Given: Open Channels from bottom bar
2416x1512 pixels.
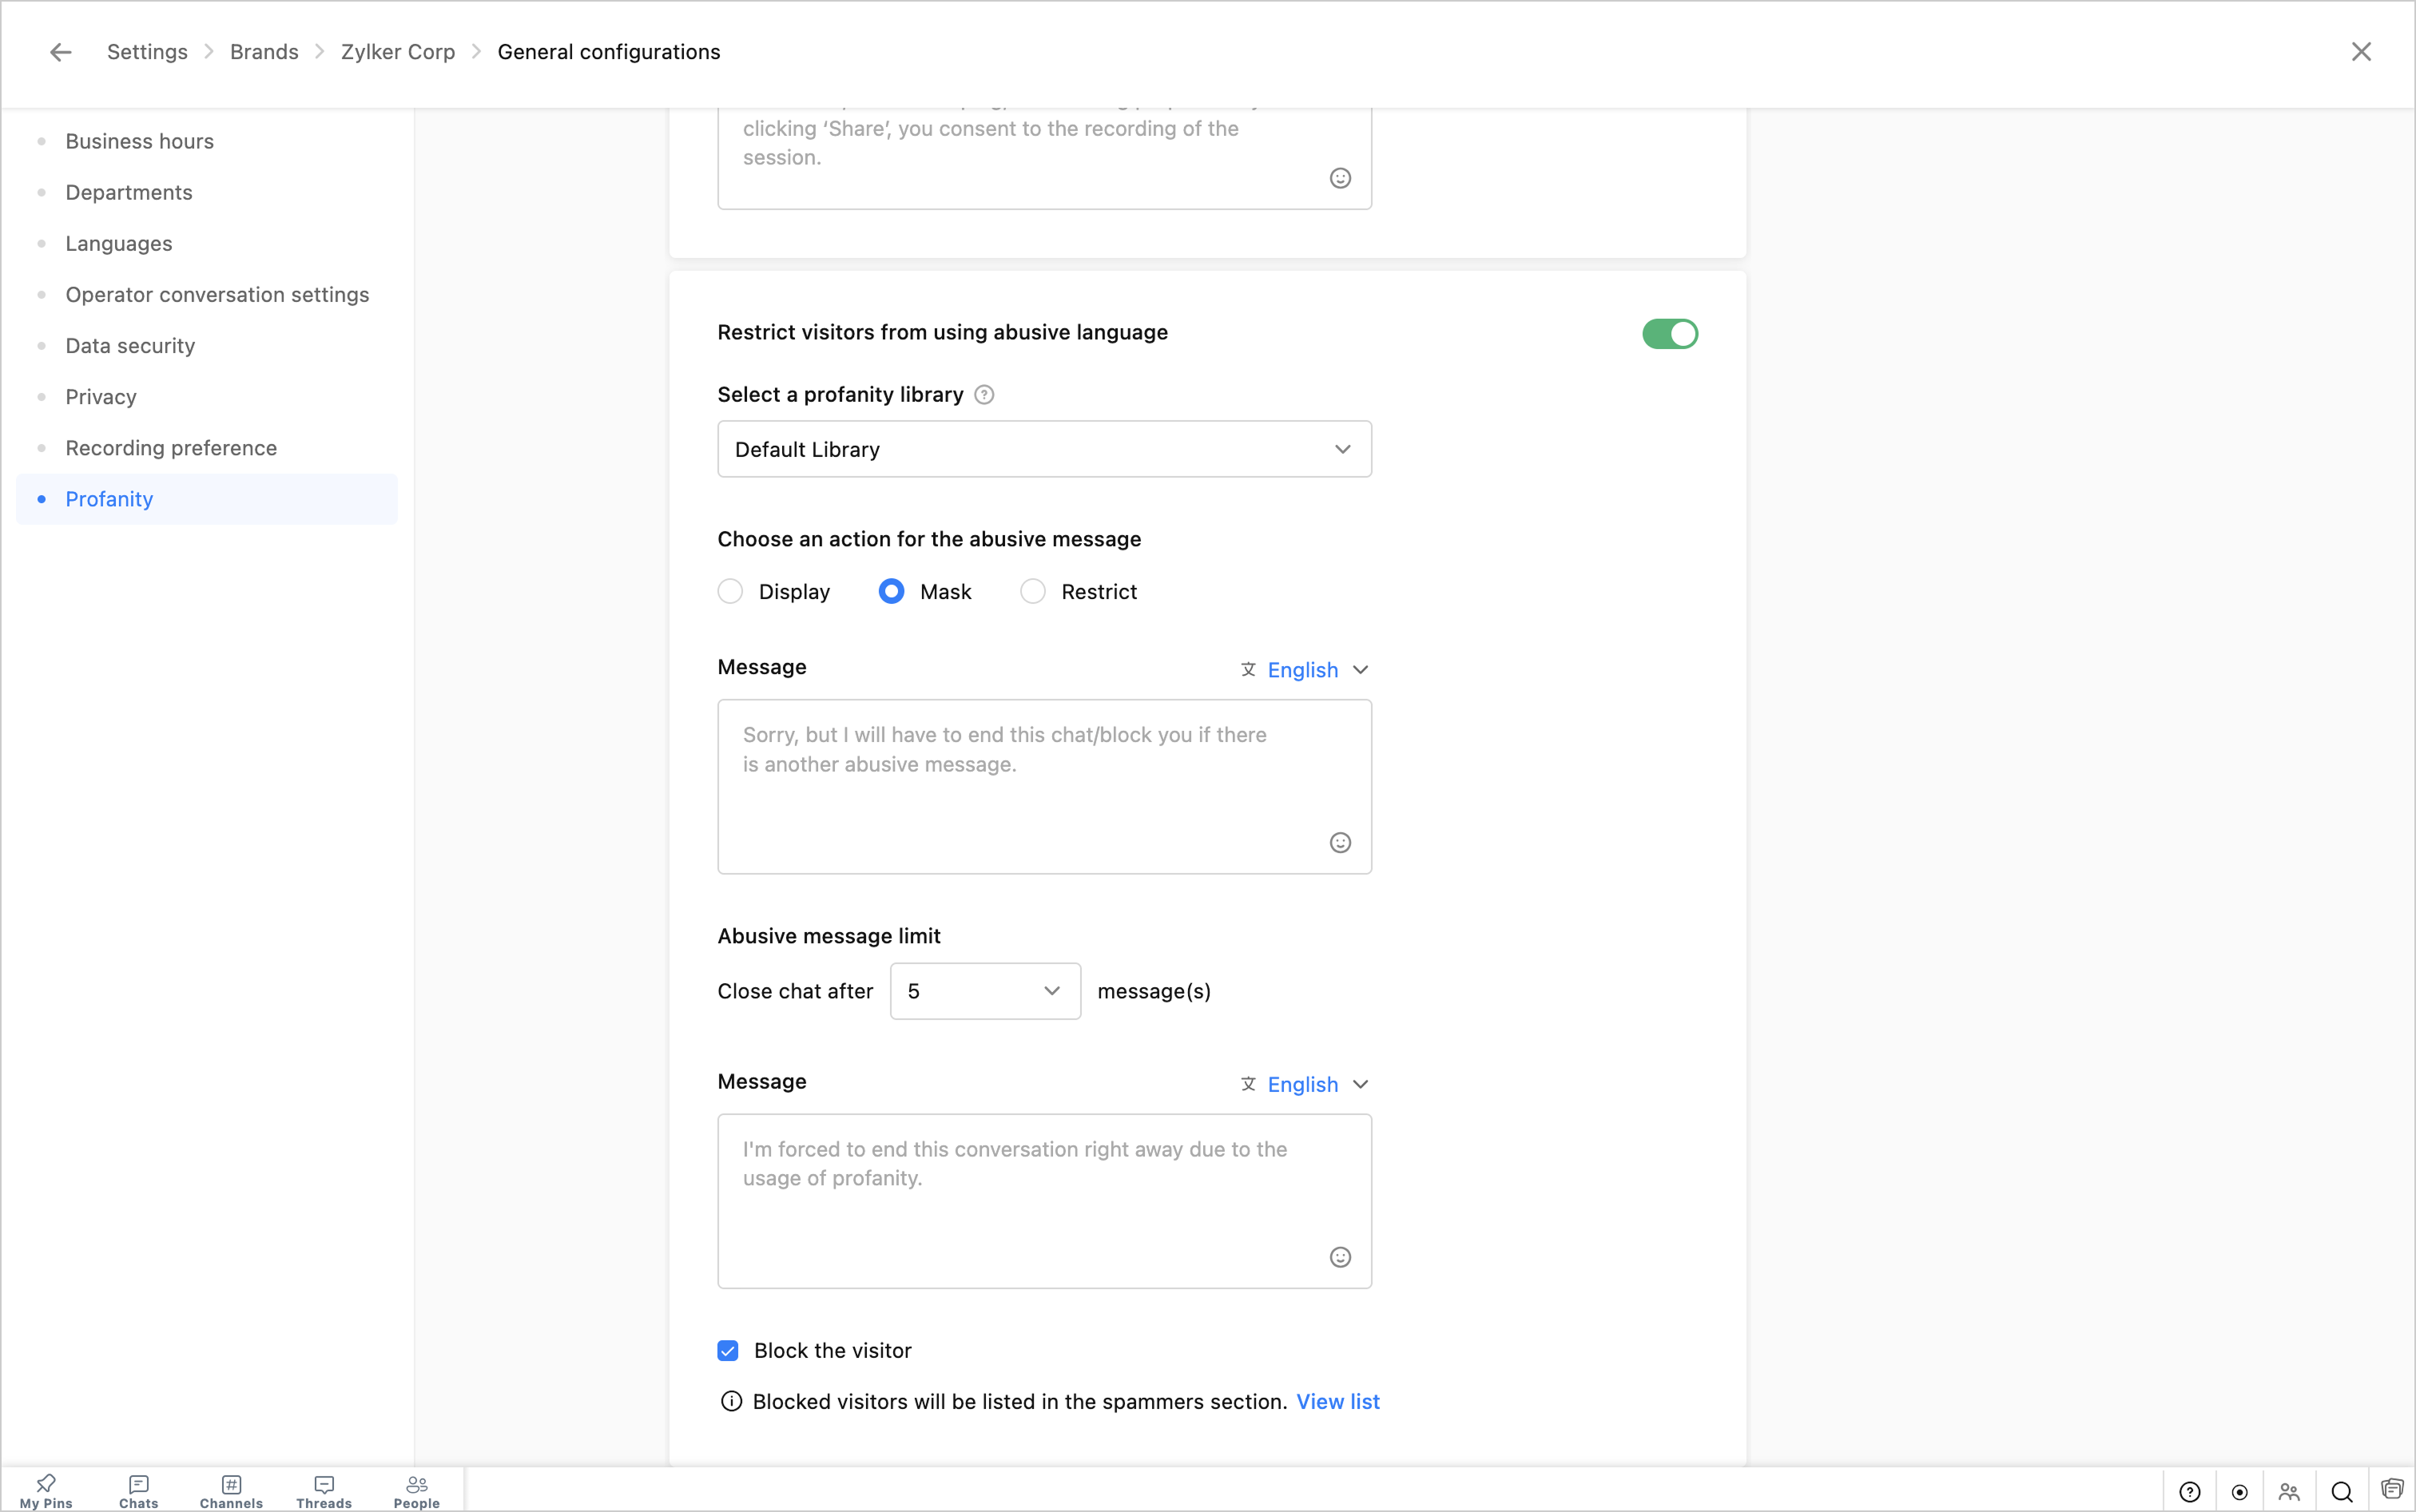Looking at the screenshot, I should coord(231,1490).
